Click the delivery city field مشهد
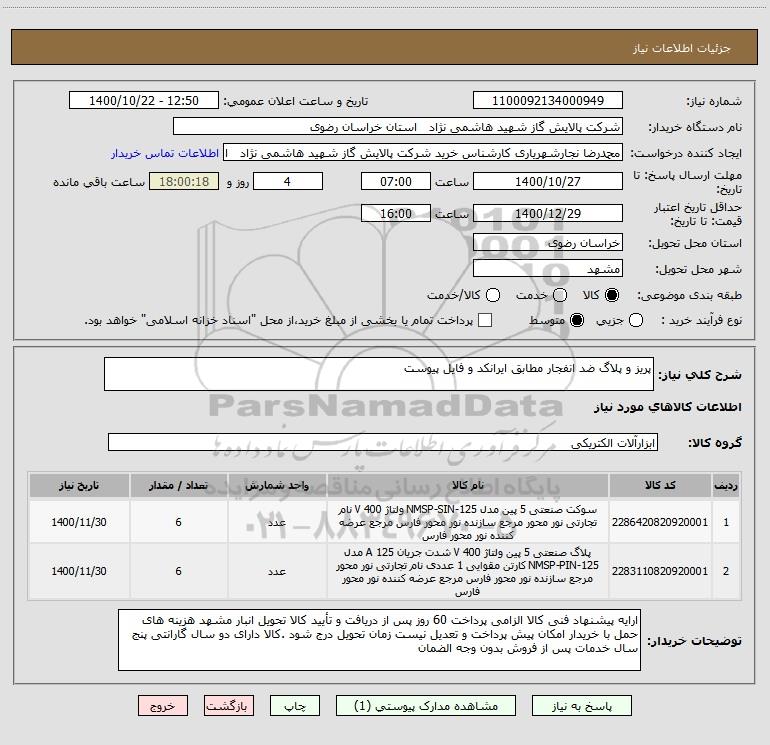The width and height of the screenshot is (770, 745). (x=548, y=268)
